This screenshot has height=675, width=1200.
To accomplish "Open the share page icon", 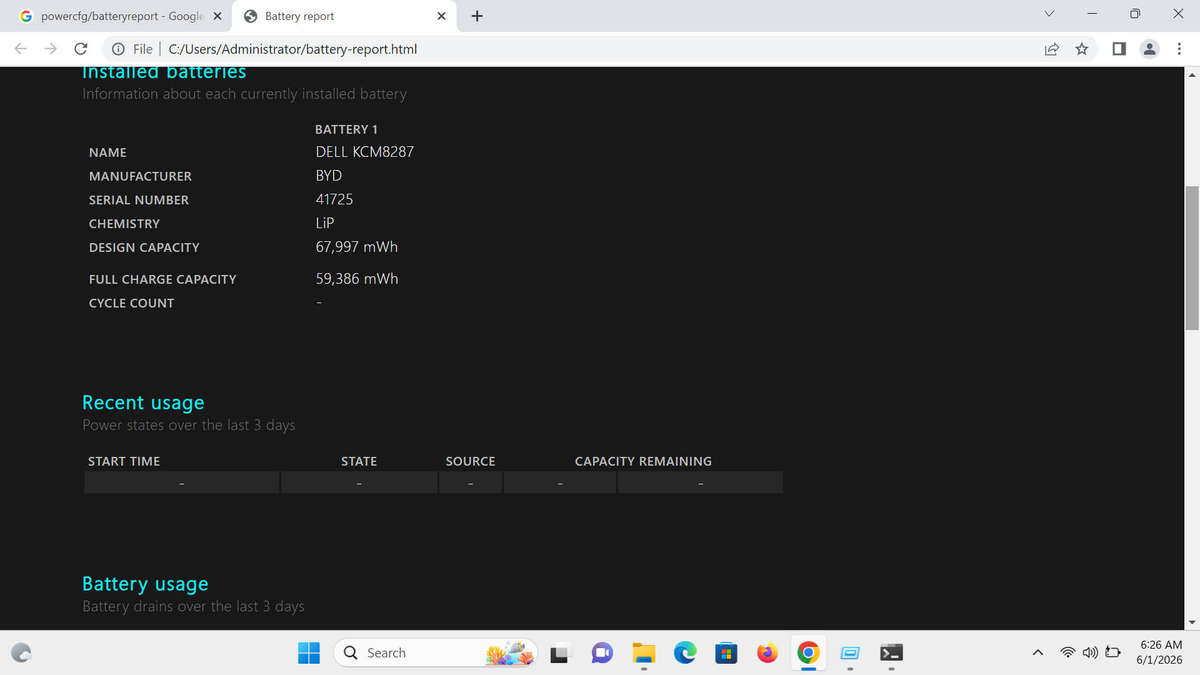I will click(1052, 49).
